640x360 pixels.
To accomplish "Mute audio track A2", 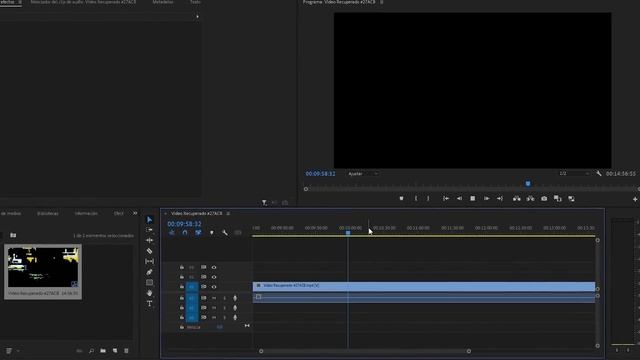I will point(214,308).
